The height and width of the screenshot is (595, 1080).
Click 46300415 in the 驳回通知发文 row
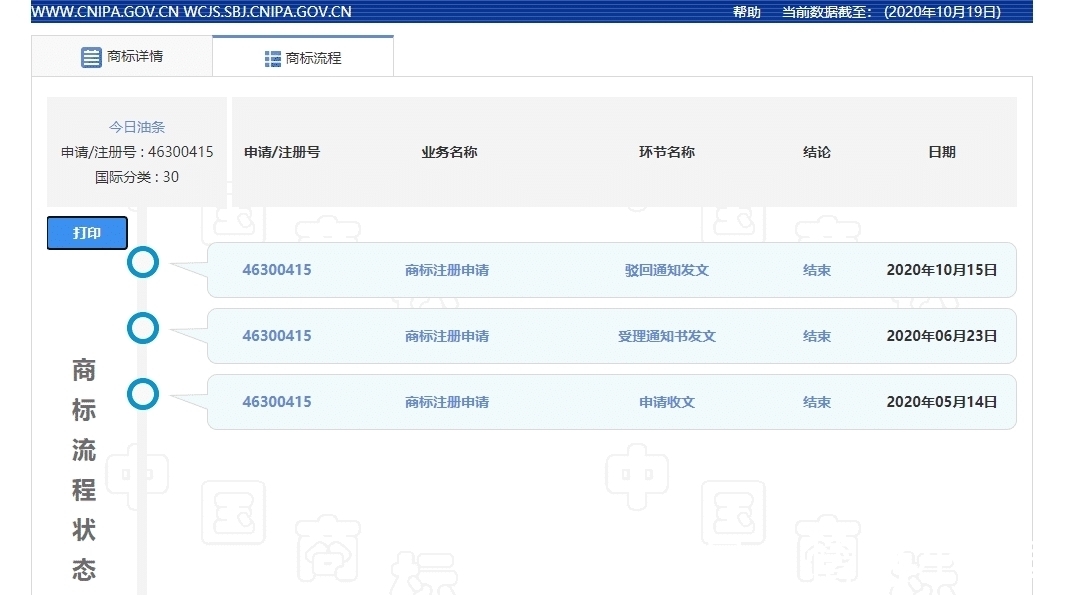[277, 270]
